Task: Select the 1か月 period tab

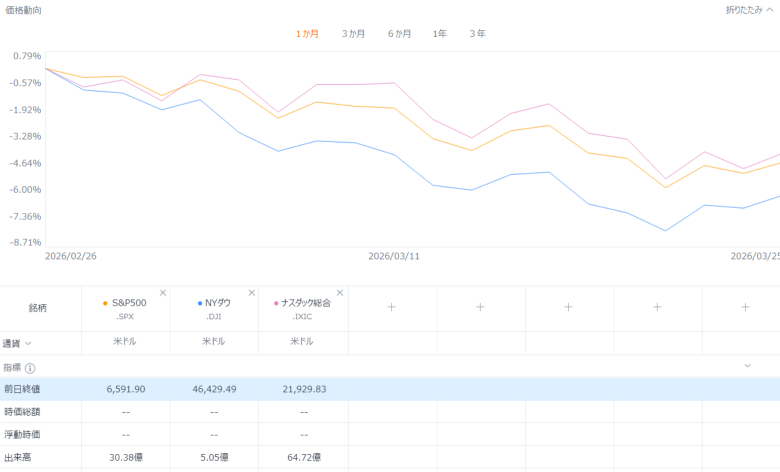Action: click(x=307, y=34)
